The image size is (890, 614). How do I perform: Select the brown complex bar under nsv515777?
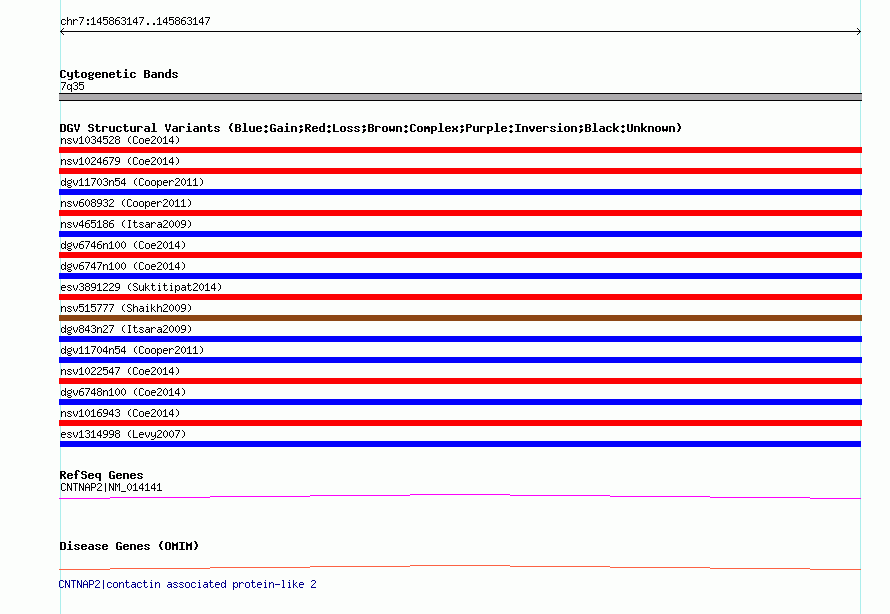(x=460, y=318)
